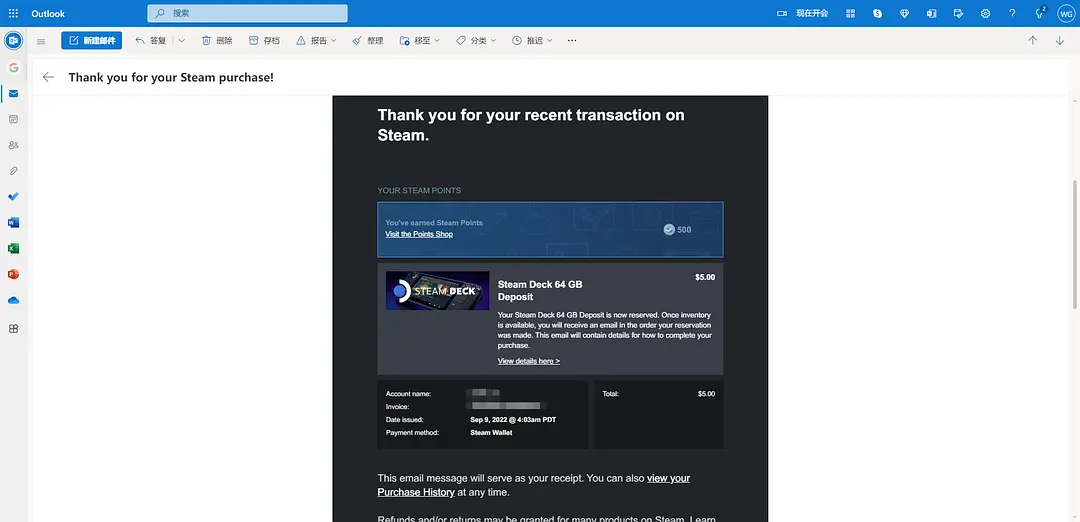1080x522 pixels.
Task: Open the app launcher waffle grid
Action: pyautogui.click(x=13, y=13)
